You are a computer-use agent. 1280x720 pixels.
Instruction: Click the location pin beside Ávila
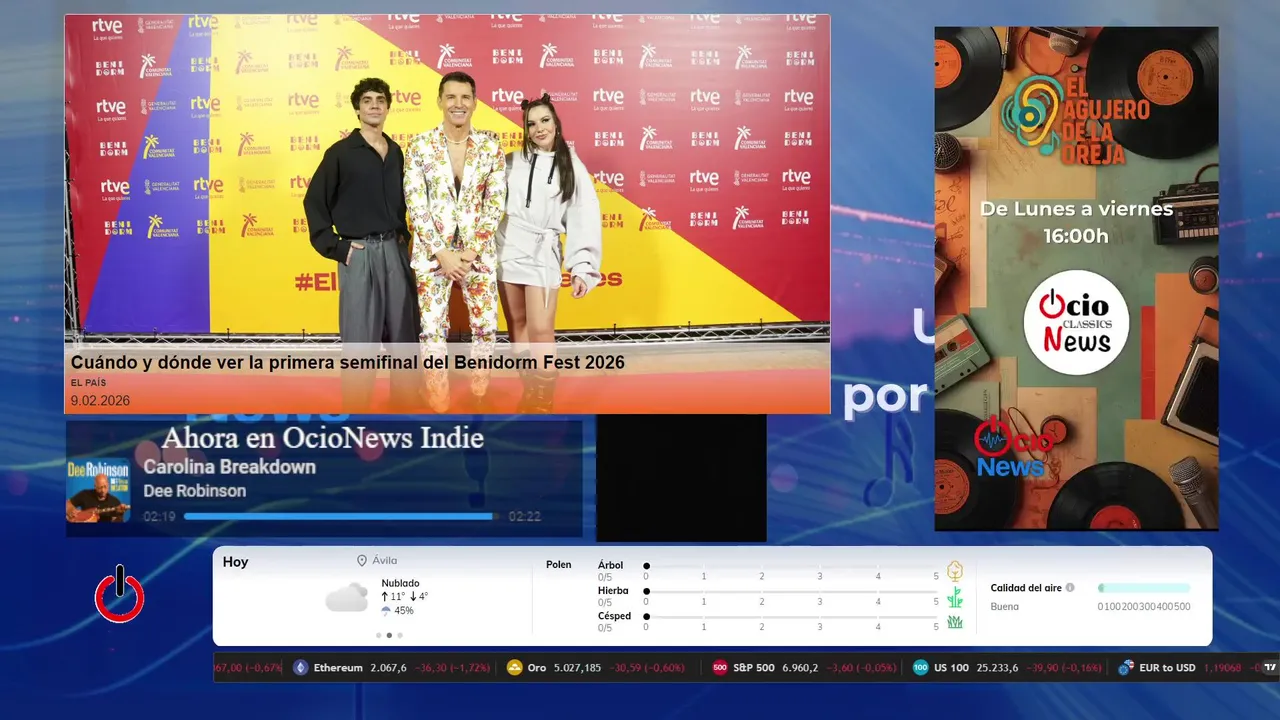click(362, 561)
